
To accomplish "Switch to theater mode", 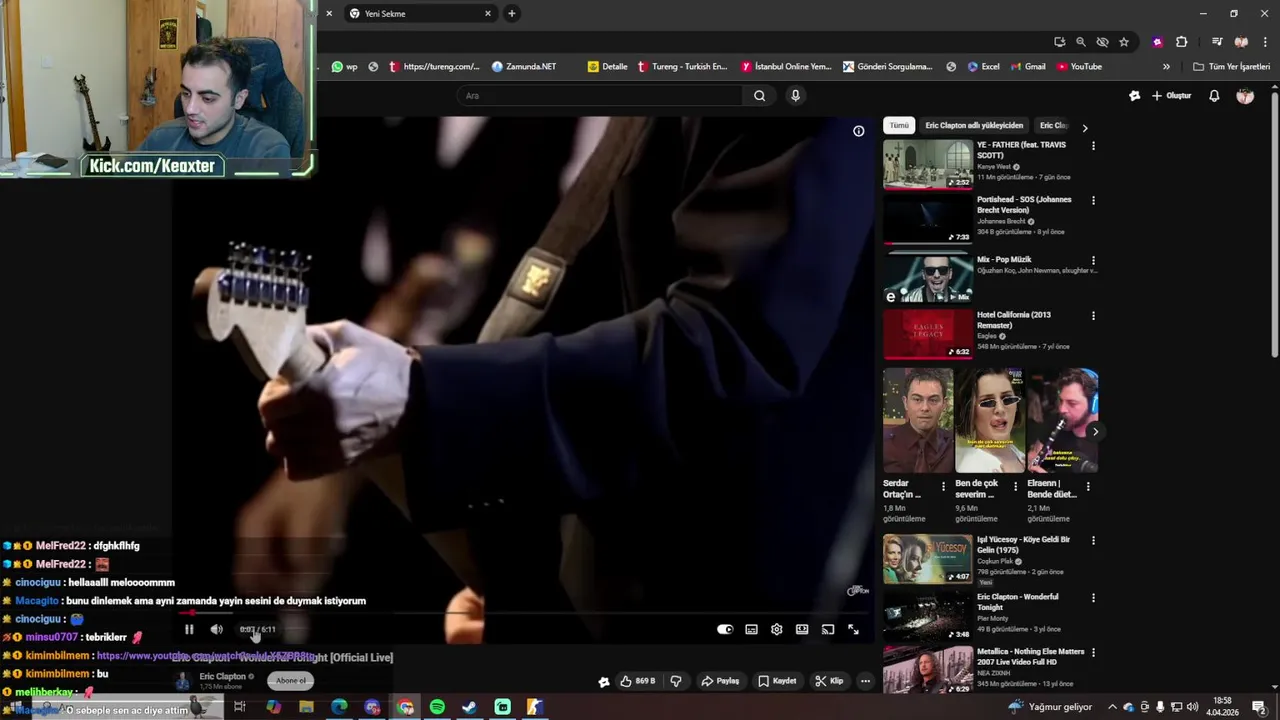I will coord(802,629).
